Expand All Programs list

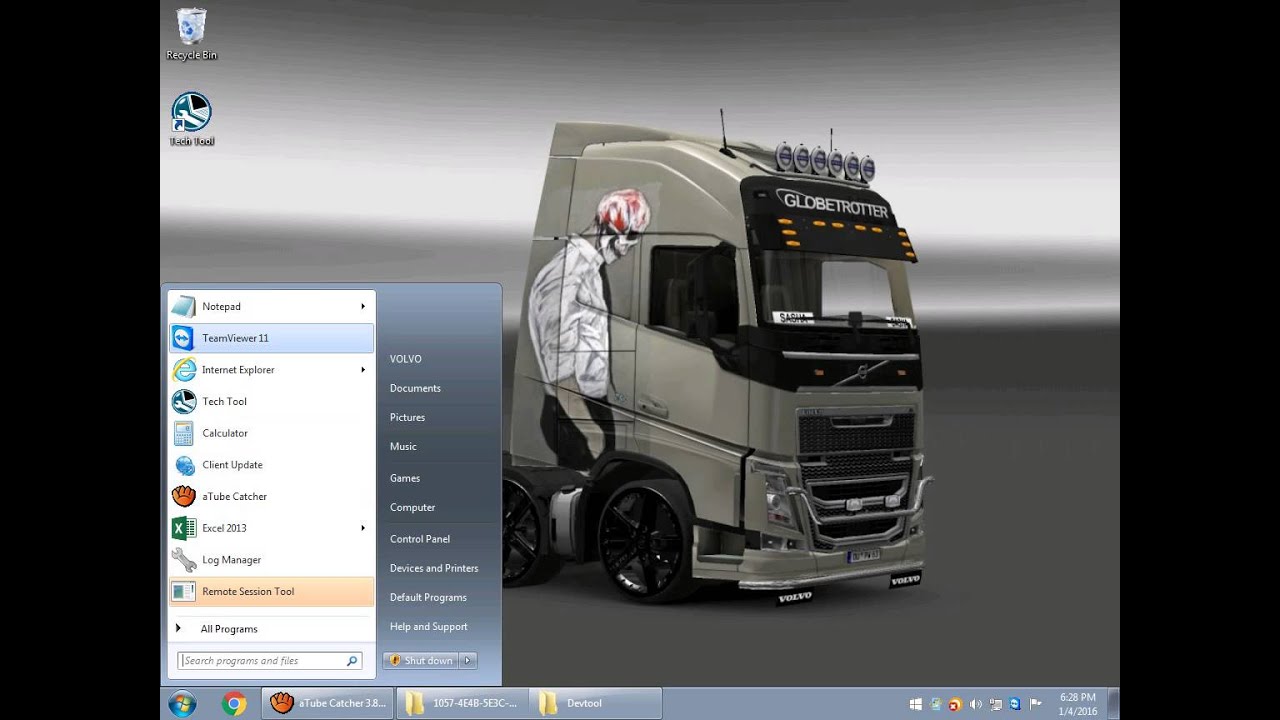pos(271,629)
